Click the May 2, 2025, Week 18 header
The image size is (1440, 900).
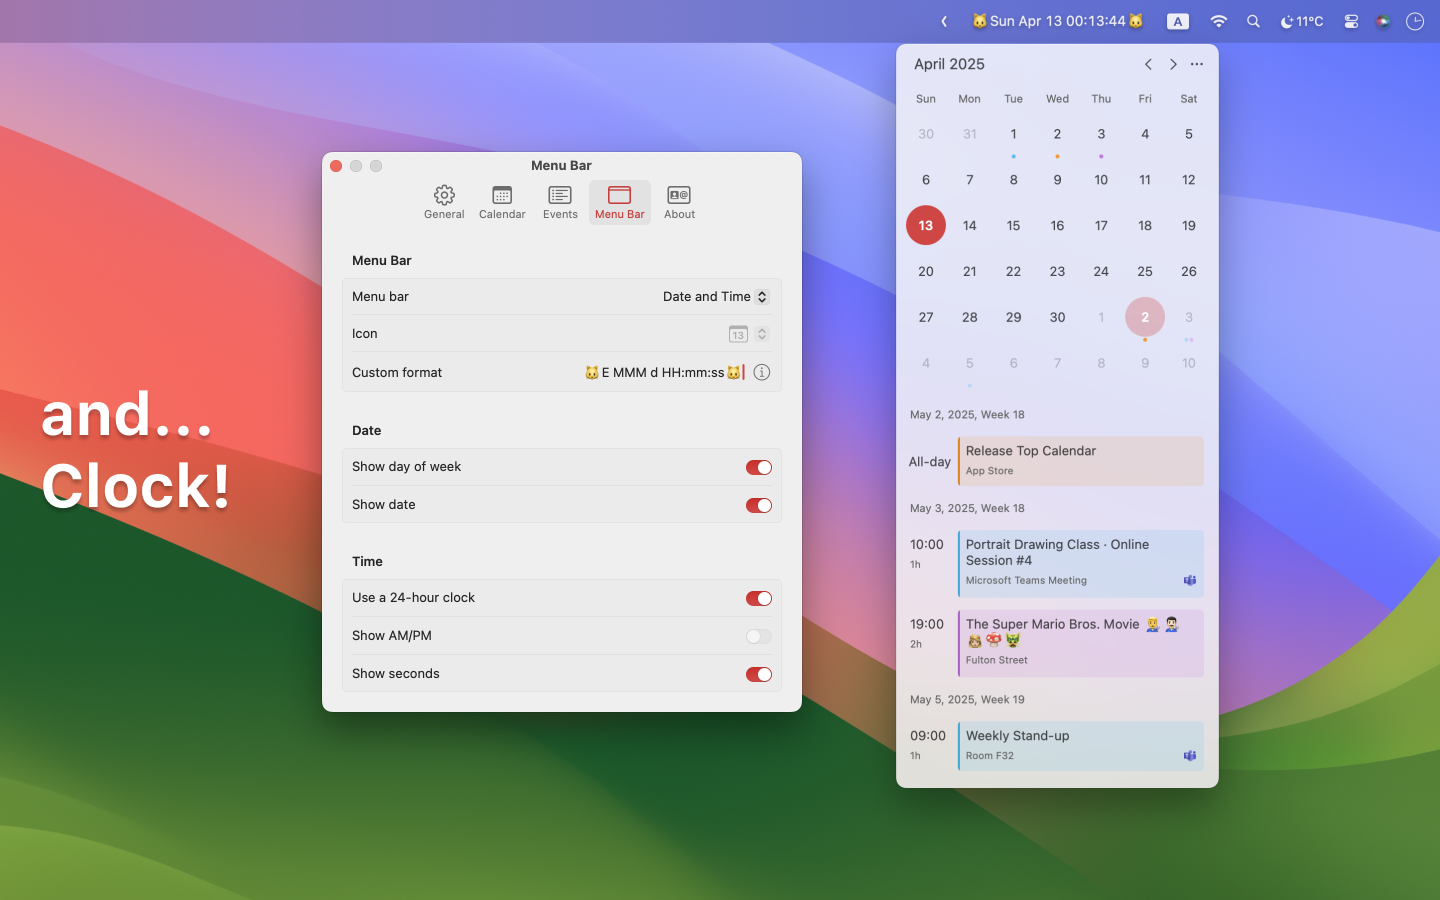pyautogui.click(x=967, y=414)
